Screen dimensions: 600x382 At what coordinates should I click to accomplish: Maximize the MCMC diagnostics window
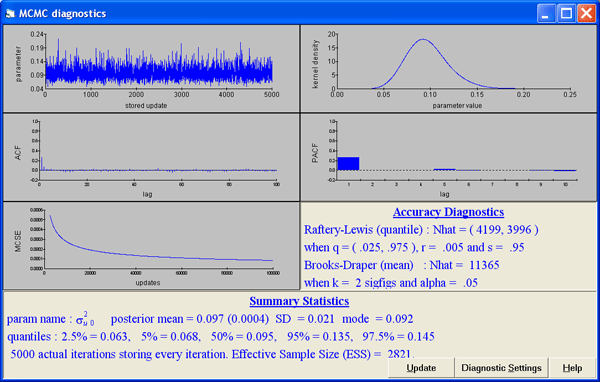566,14
